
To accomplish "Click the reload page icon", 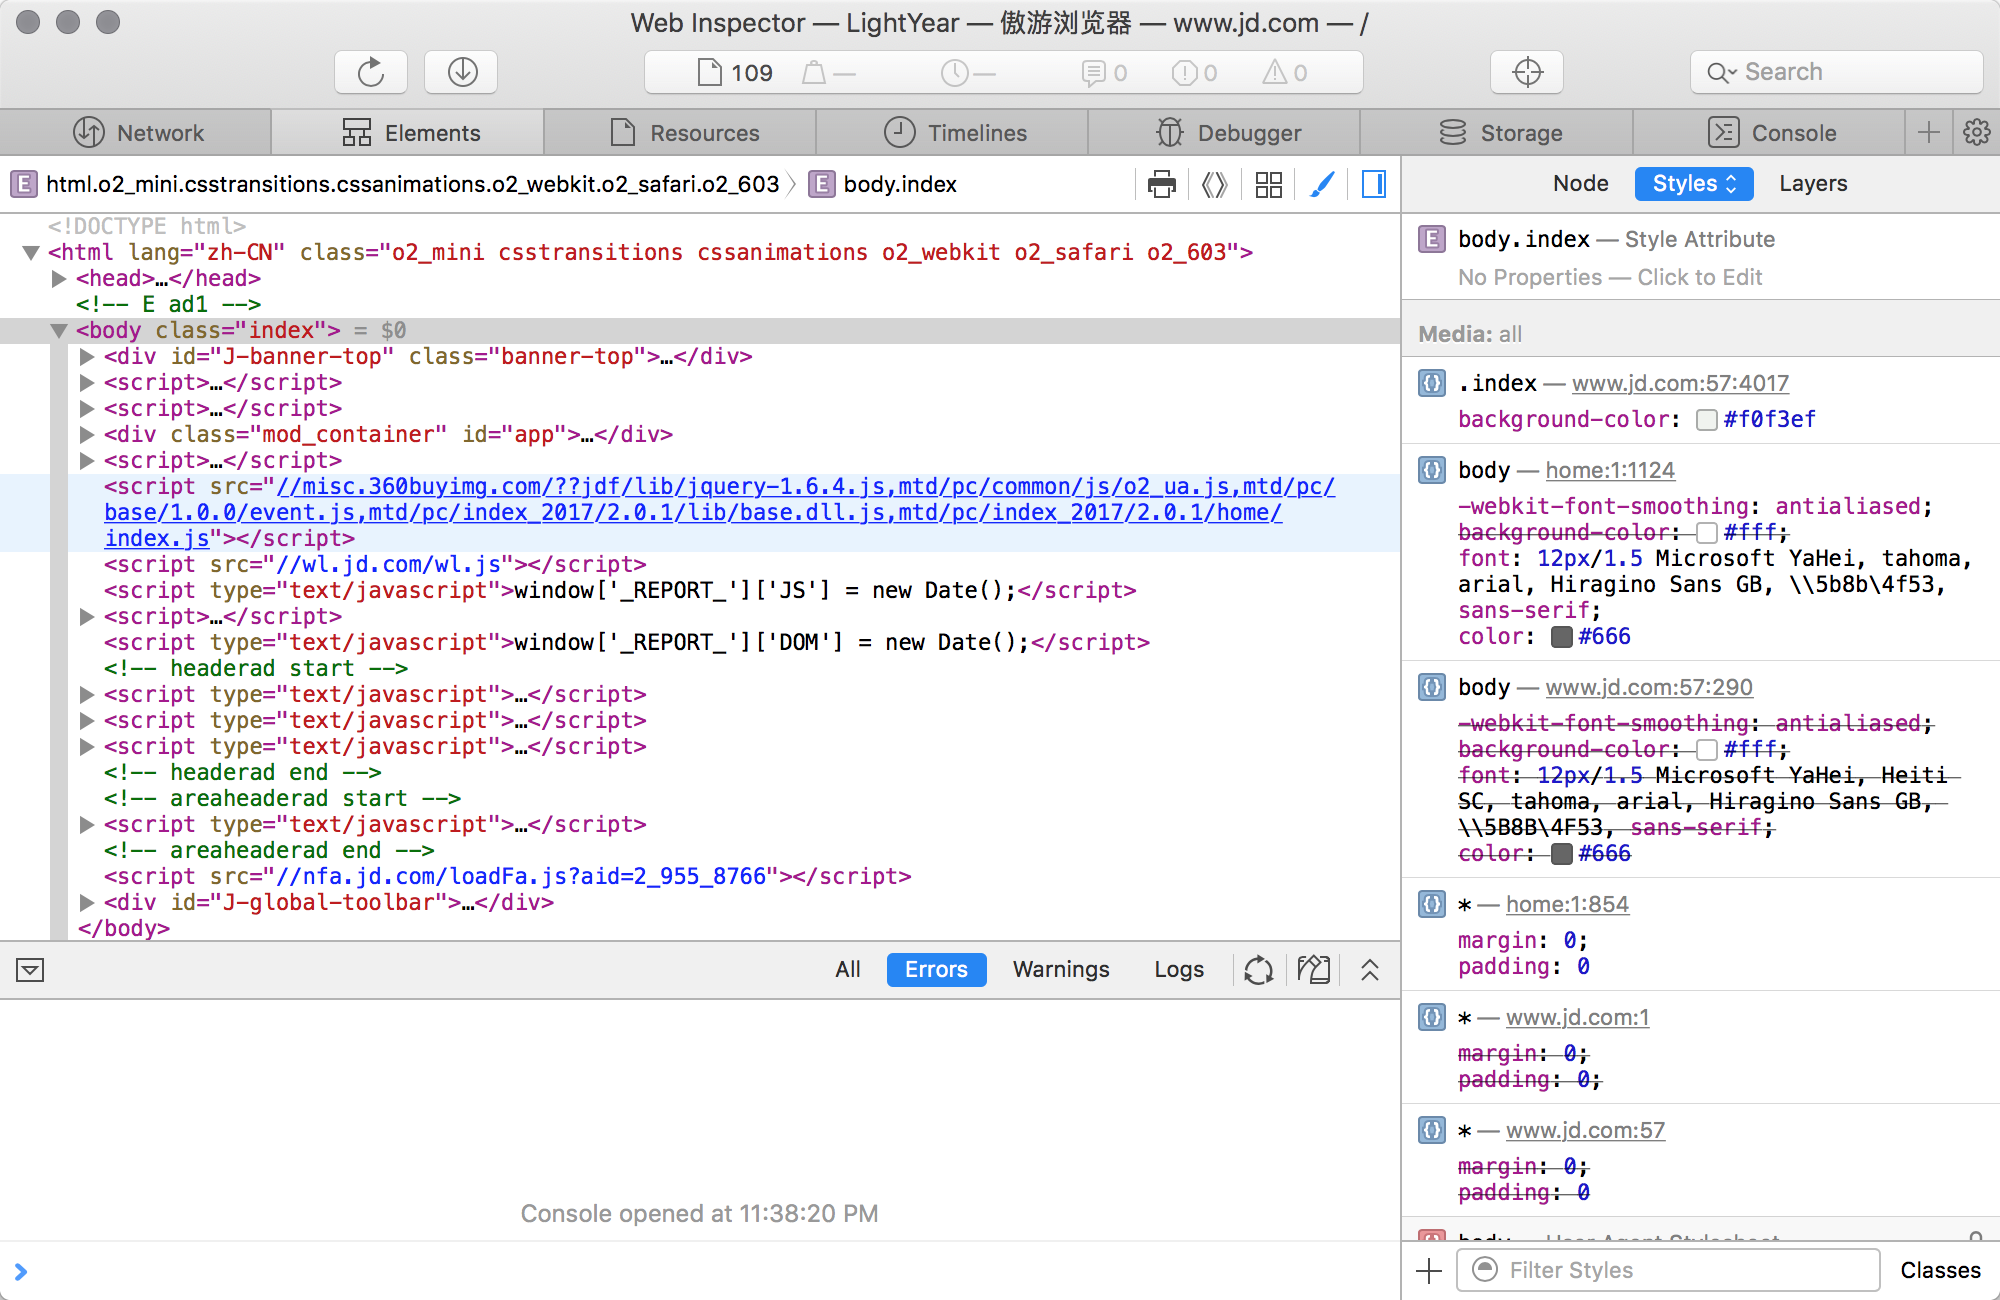I will [371, 72].
